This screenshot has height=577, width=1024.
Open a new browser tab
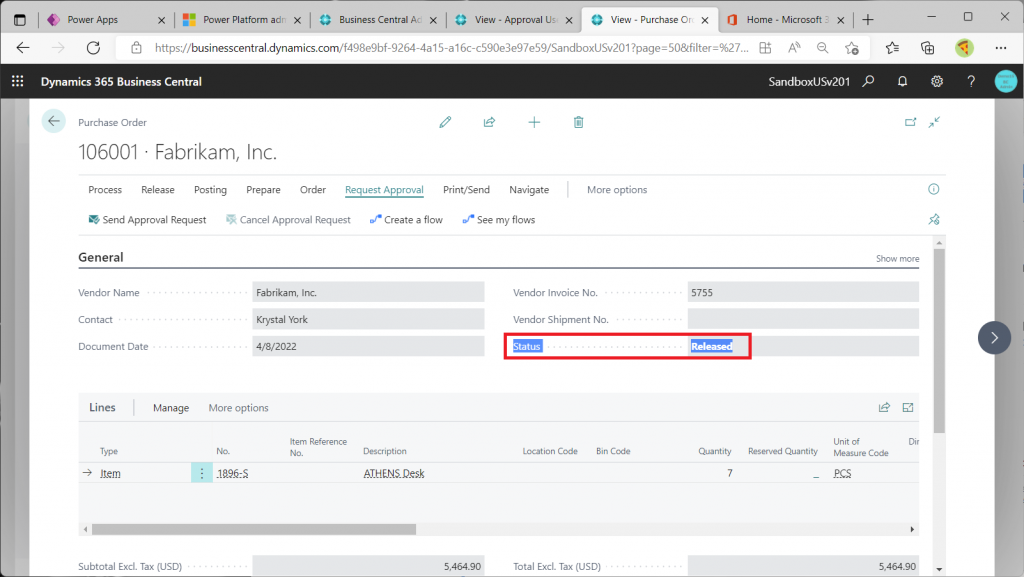click(868, 20)
